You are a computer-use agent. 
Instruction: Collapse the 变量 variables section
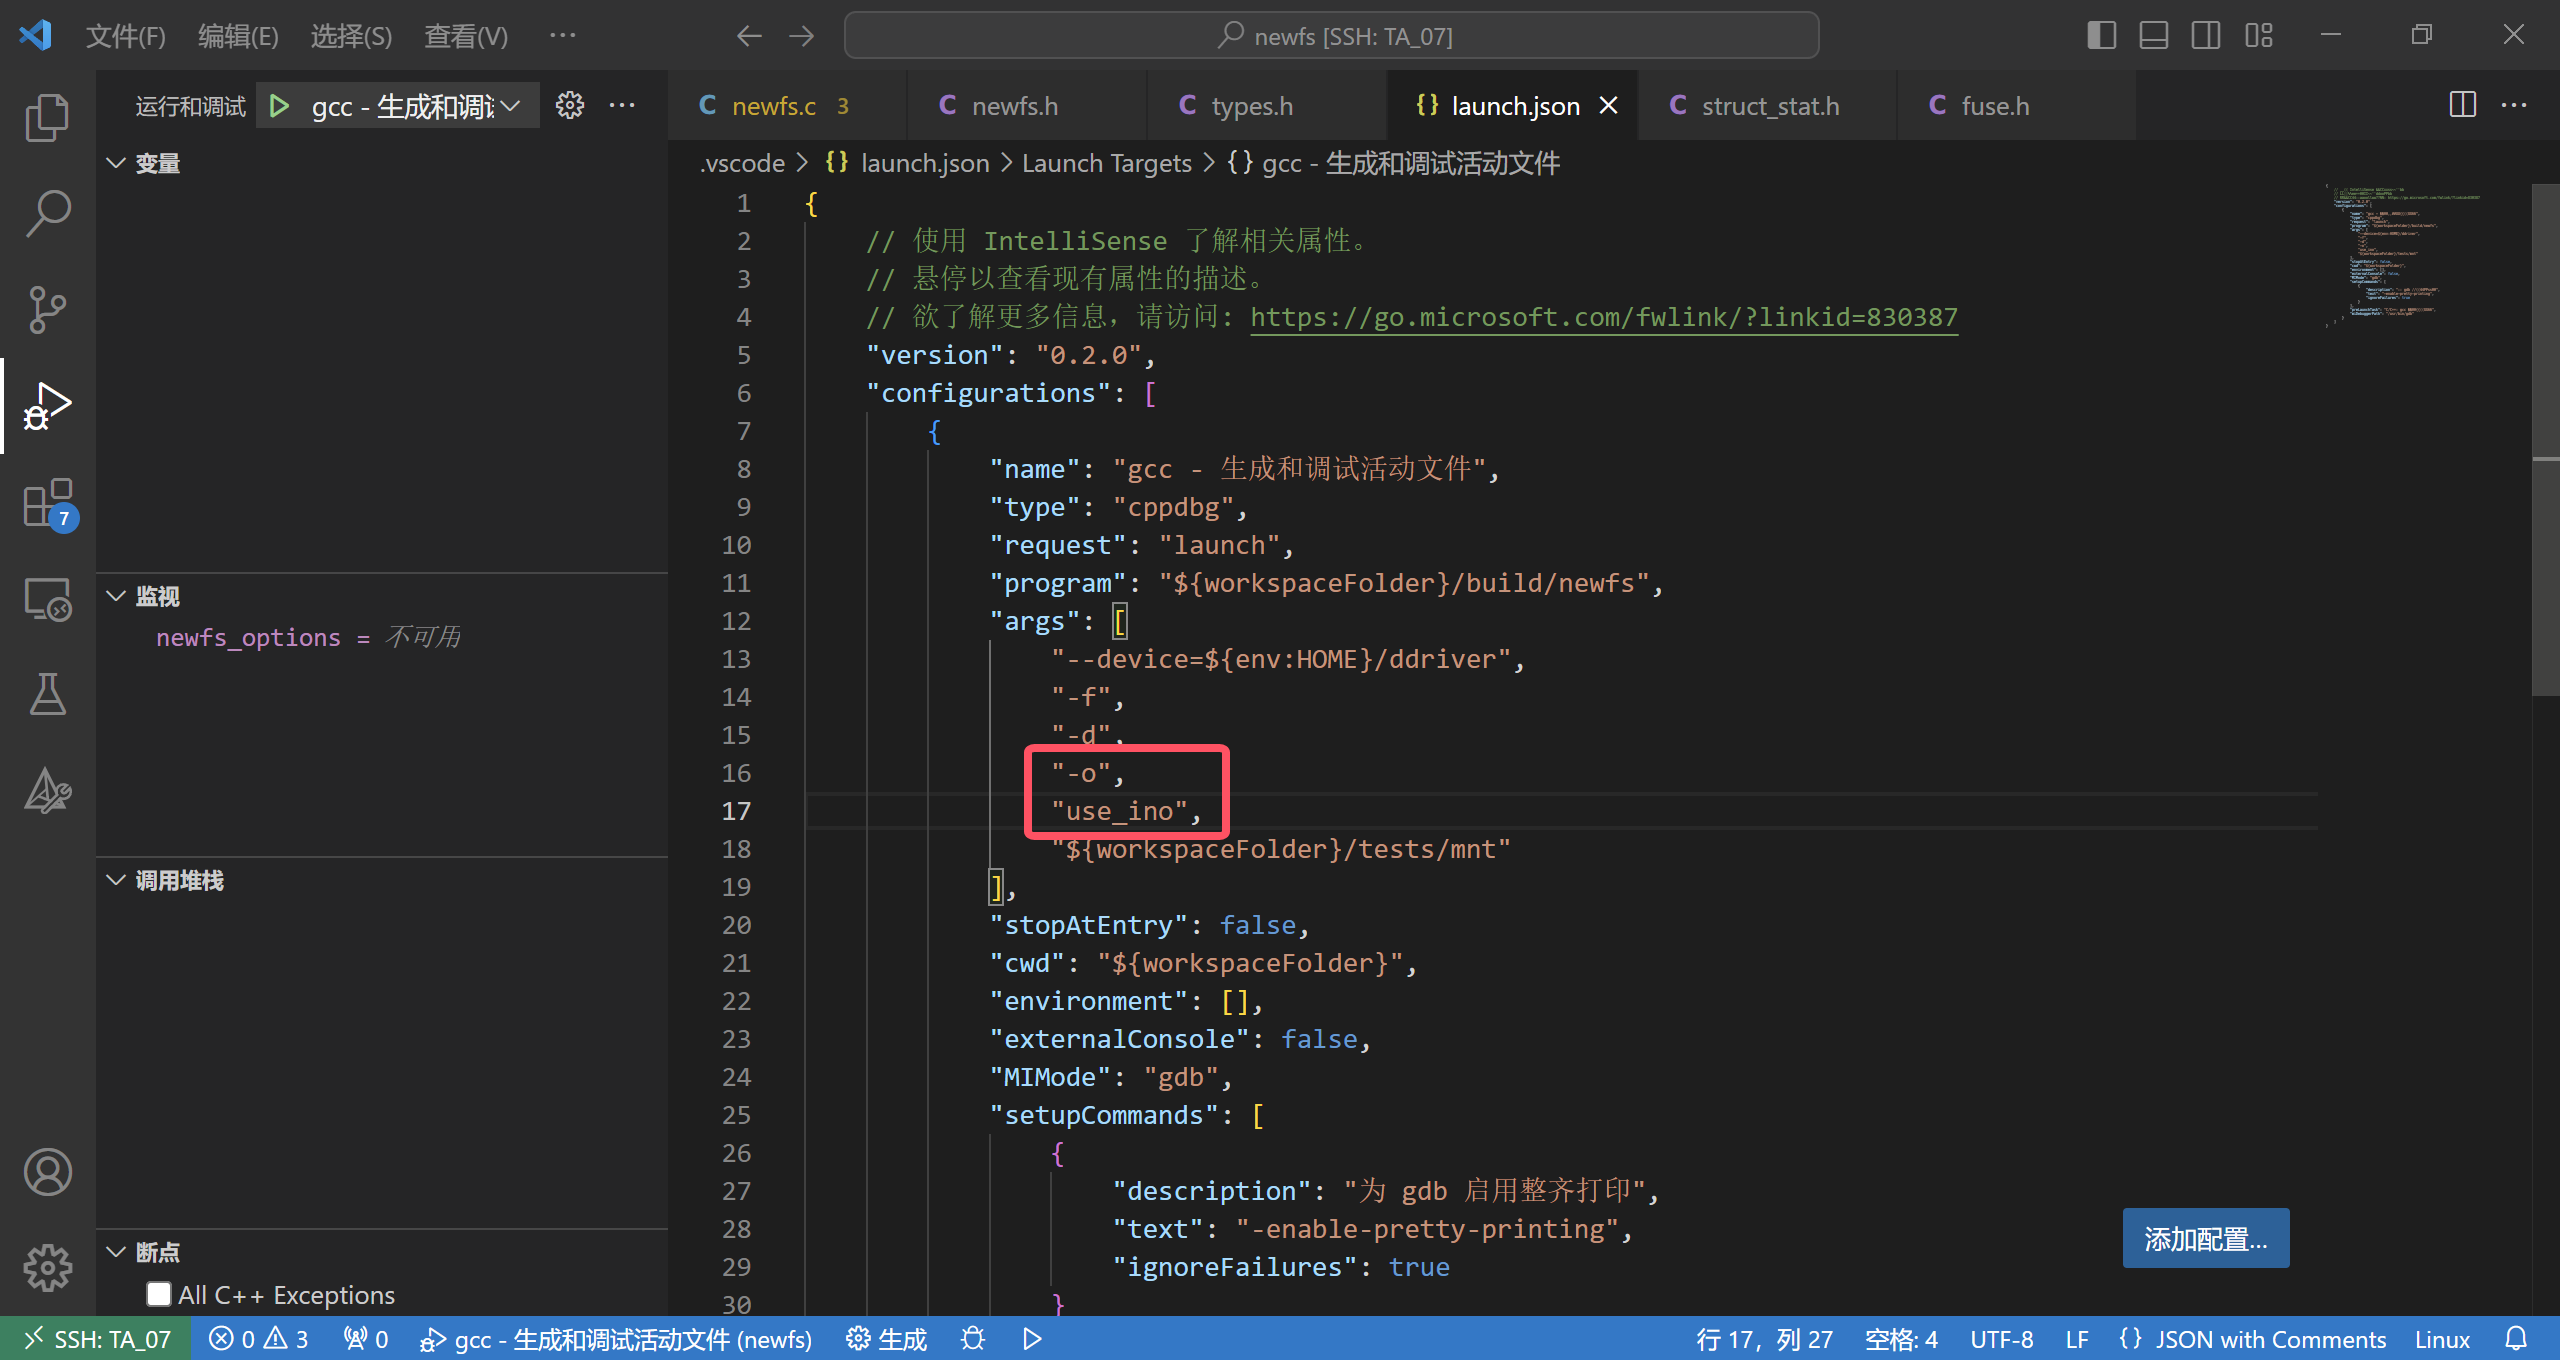[116, 163]
